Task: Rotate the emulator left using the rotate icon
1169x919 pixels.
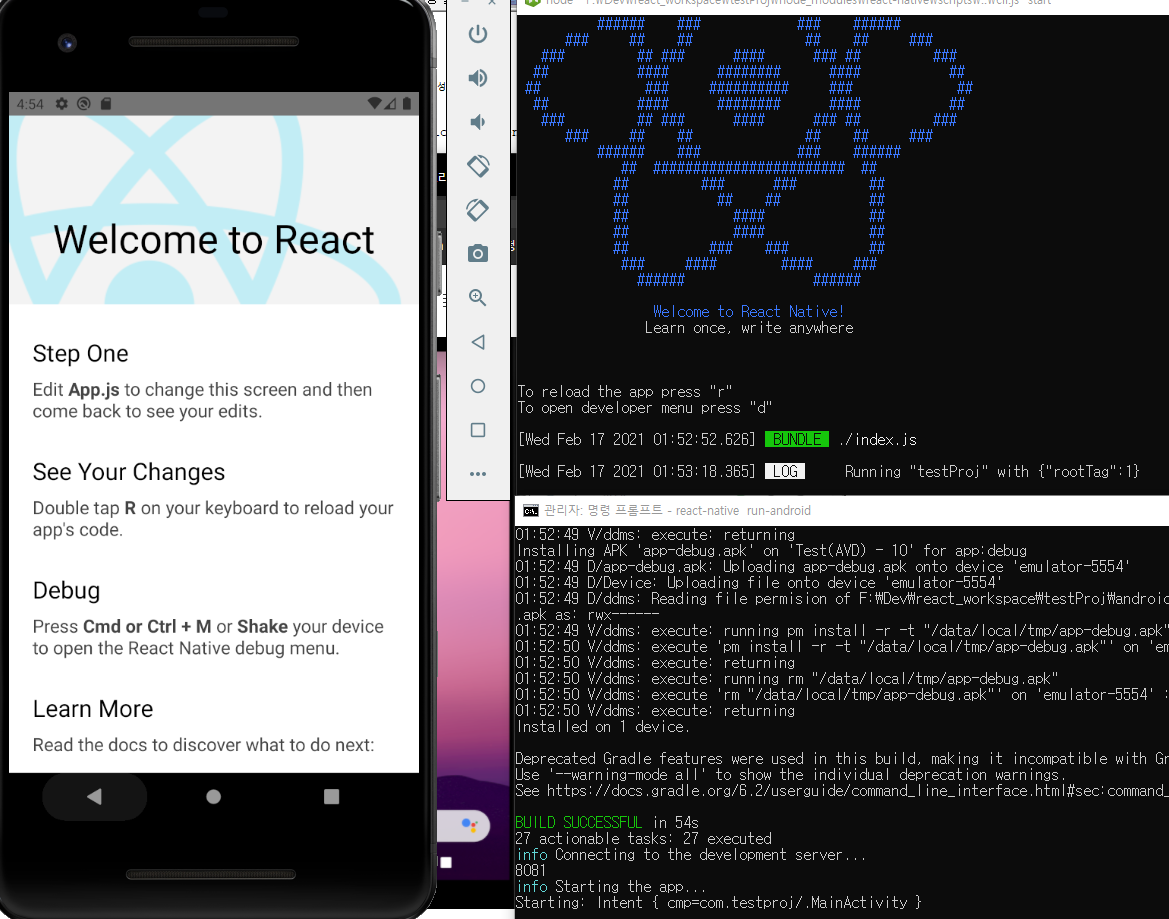Action: [x=478, y=165]
